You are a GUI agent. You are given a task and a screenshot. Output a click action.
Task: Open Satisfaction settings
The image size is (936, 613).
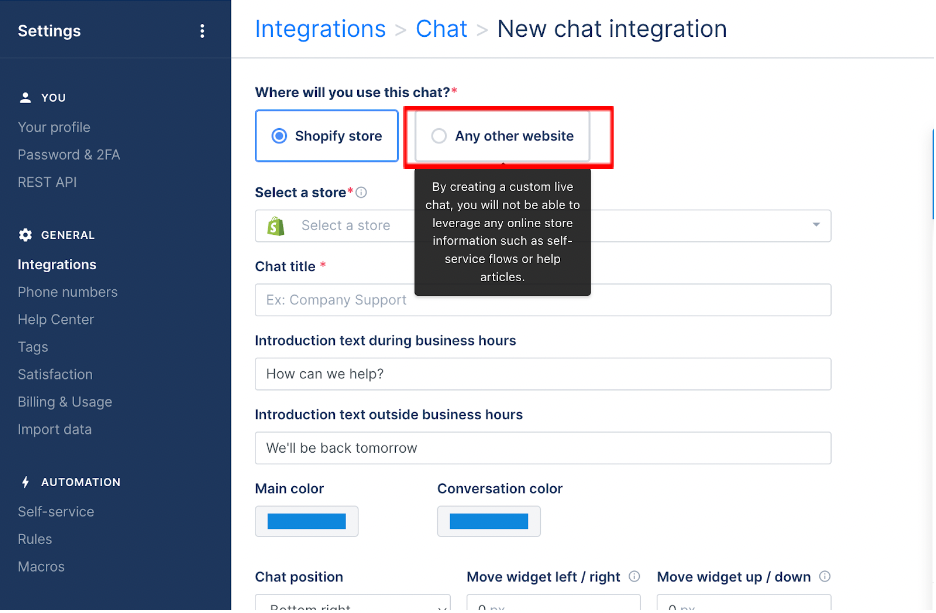click(55, 375)
